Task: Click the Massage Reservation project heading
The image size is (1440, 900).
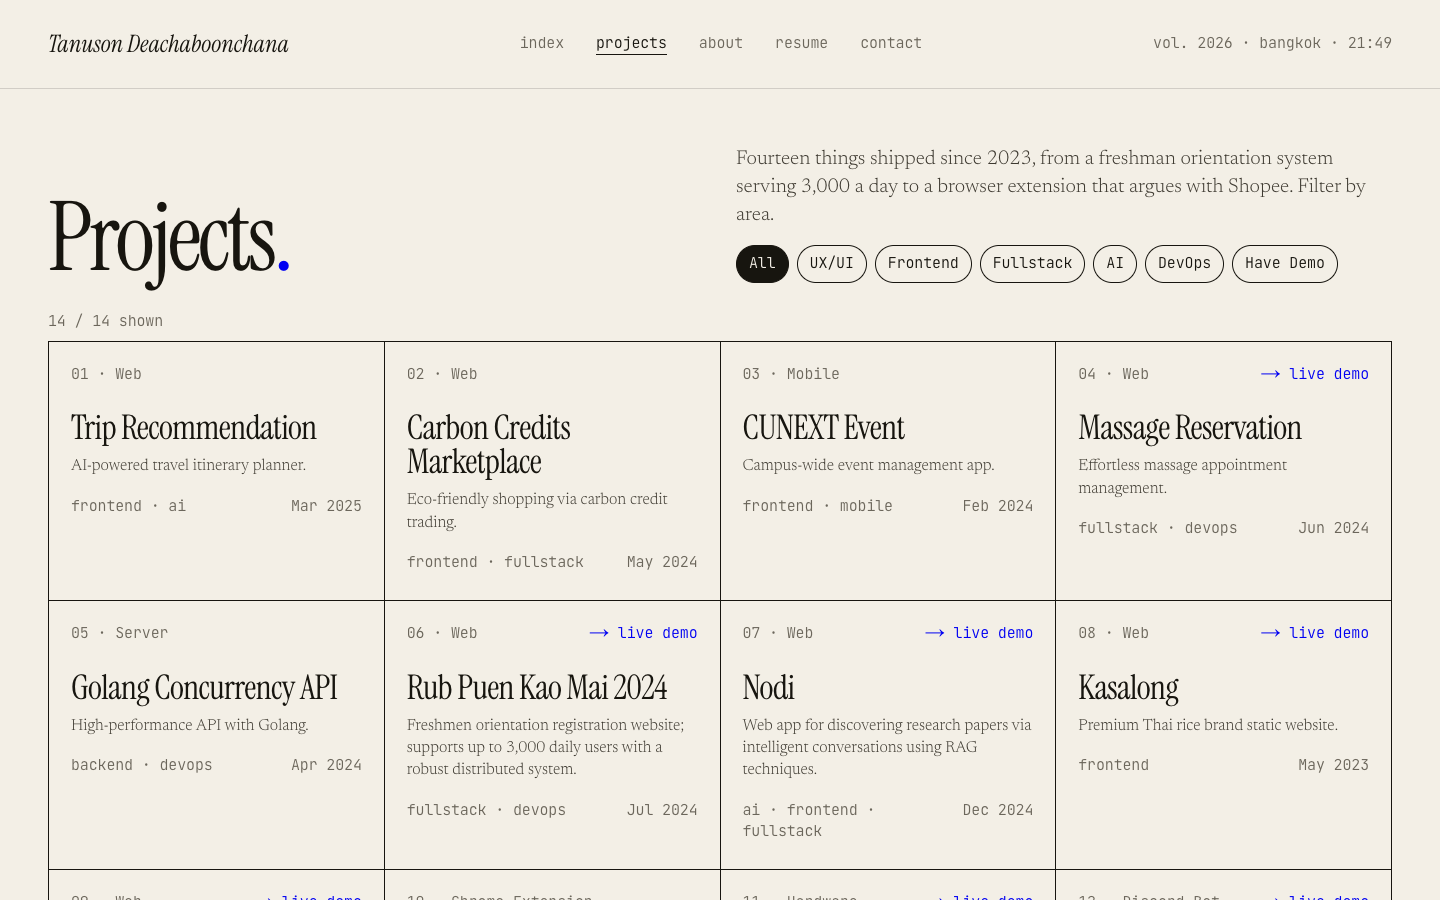Action: coord(1190,428)
